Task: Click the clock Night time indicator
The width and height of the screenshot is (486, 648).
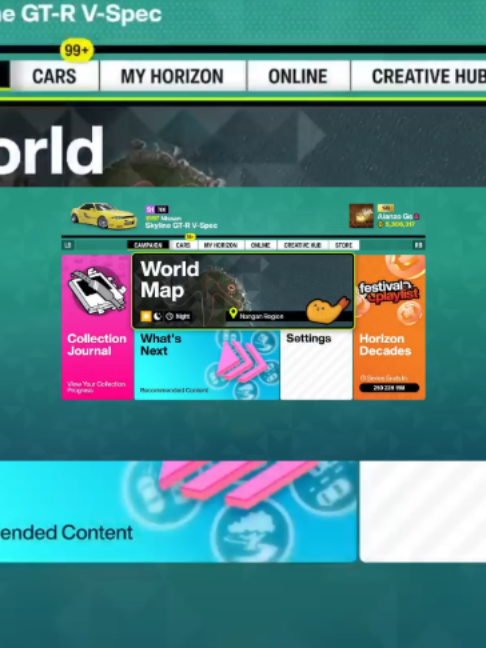Action: tap(178, 317)
